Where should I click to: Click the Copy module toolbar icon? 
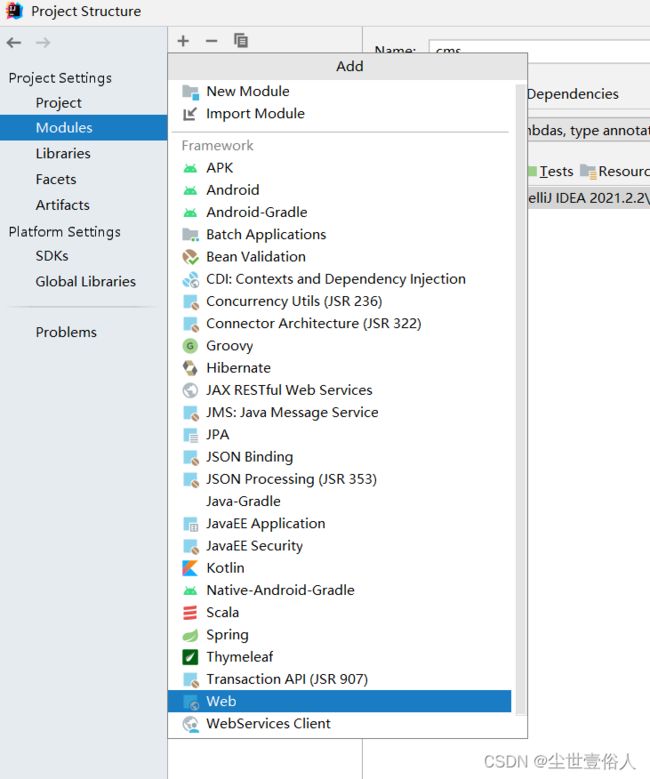coord(241,41)
